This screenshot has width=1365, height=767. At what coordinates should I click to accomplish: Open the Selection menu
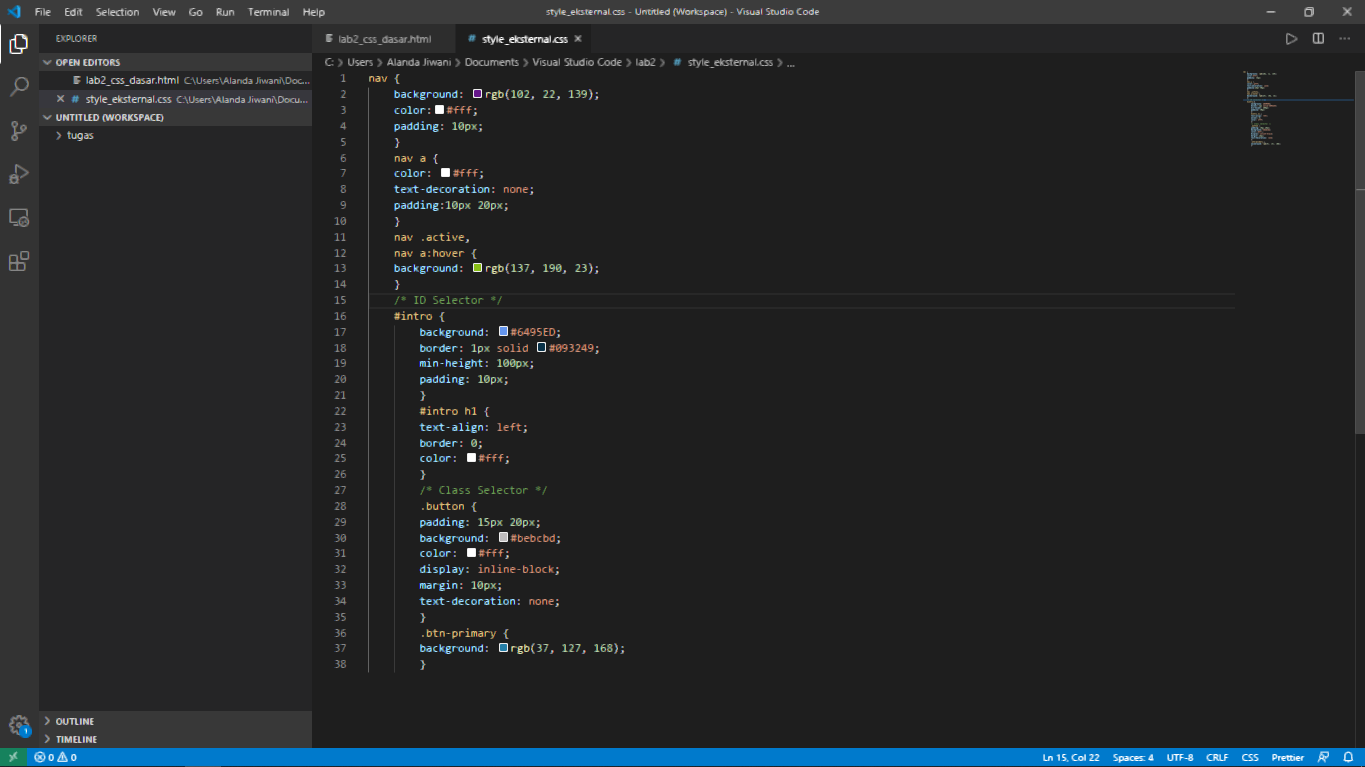(x=117, y=12)
